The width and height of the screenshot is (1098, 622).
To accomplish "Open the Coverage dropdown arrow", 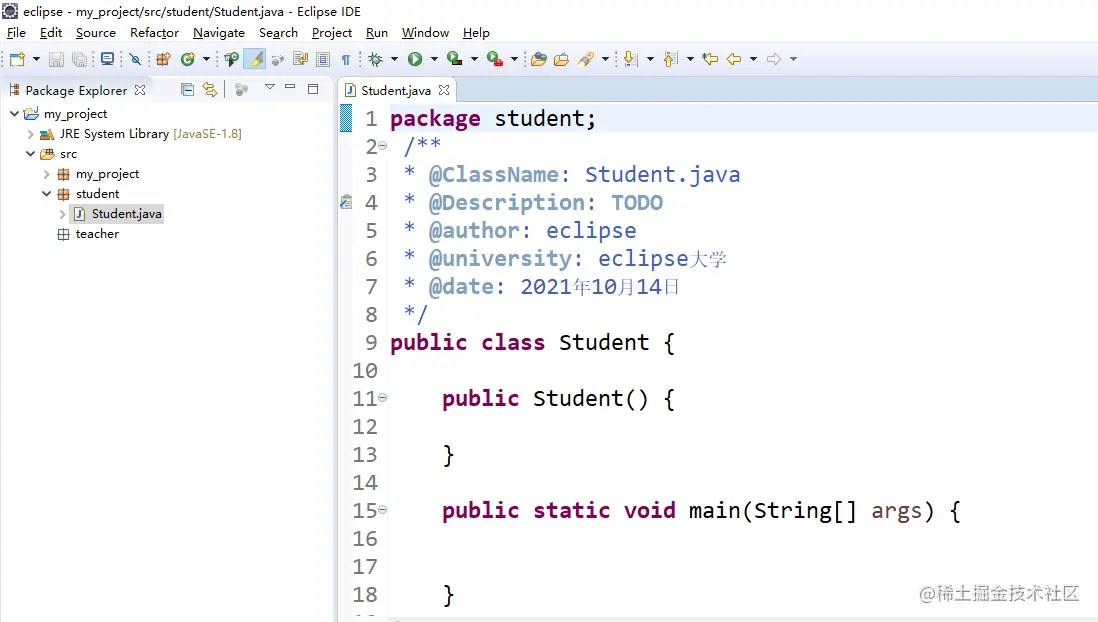I will [474, 60].
